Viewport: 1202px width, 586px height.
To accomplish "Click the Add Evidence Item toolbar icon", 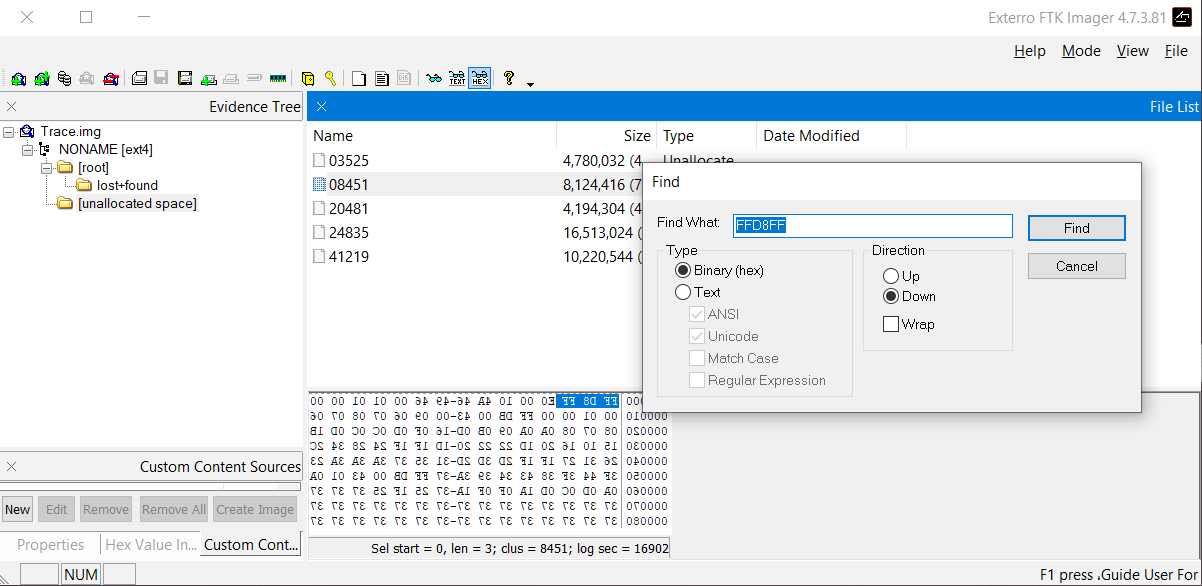I will (19, 78).
